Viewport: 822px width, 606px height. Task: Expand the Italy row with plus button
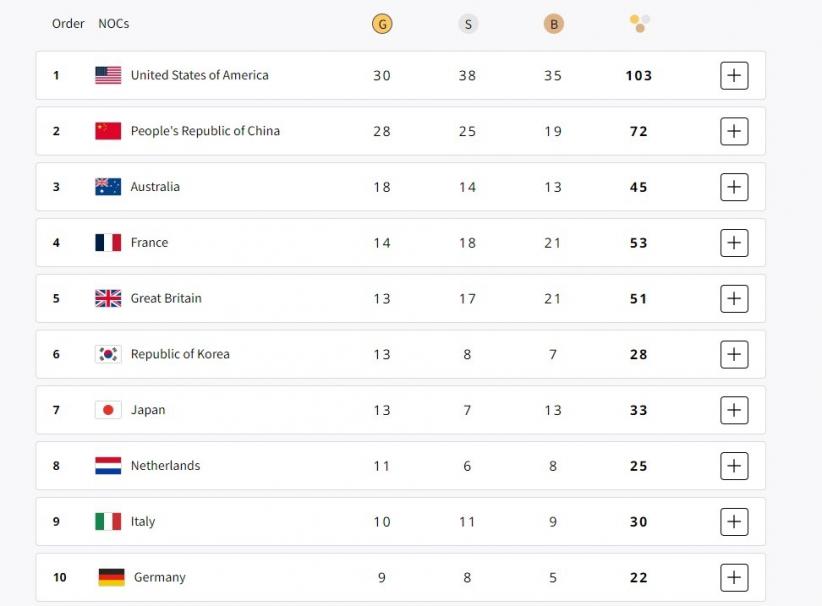(734, 522)
